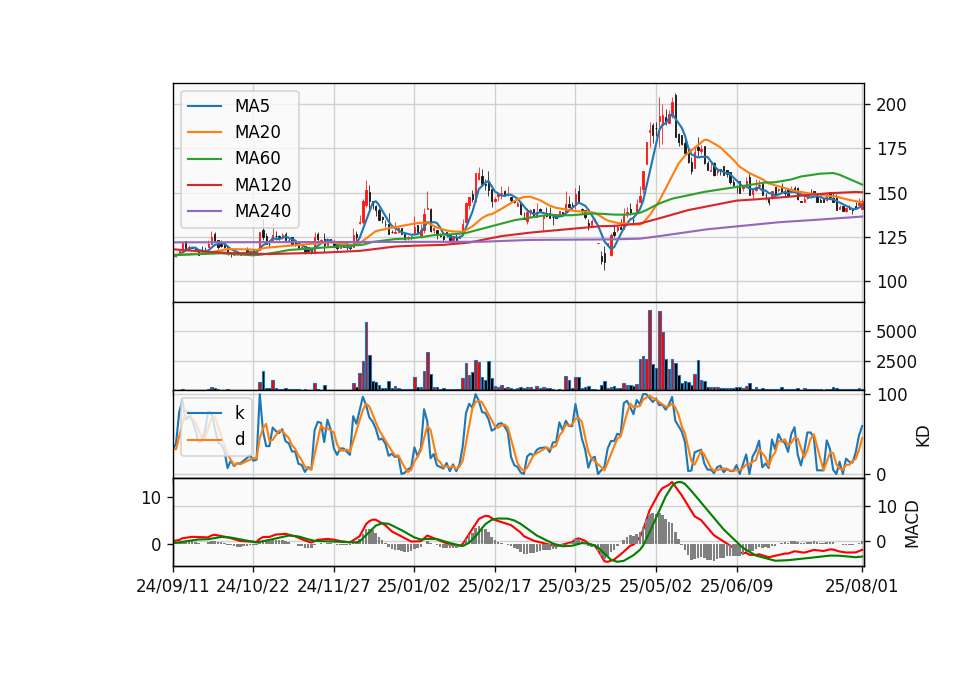Click the MA120 legend label
960x690 pixels.
263,185
